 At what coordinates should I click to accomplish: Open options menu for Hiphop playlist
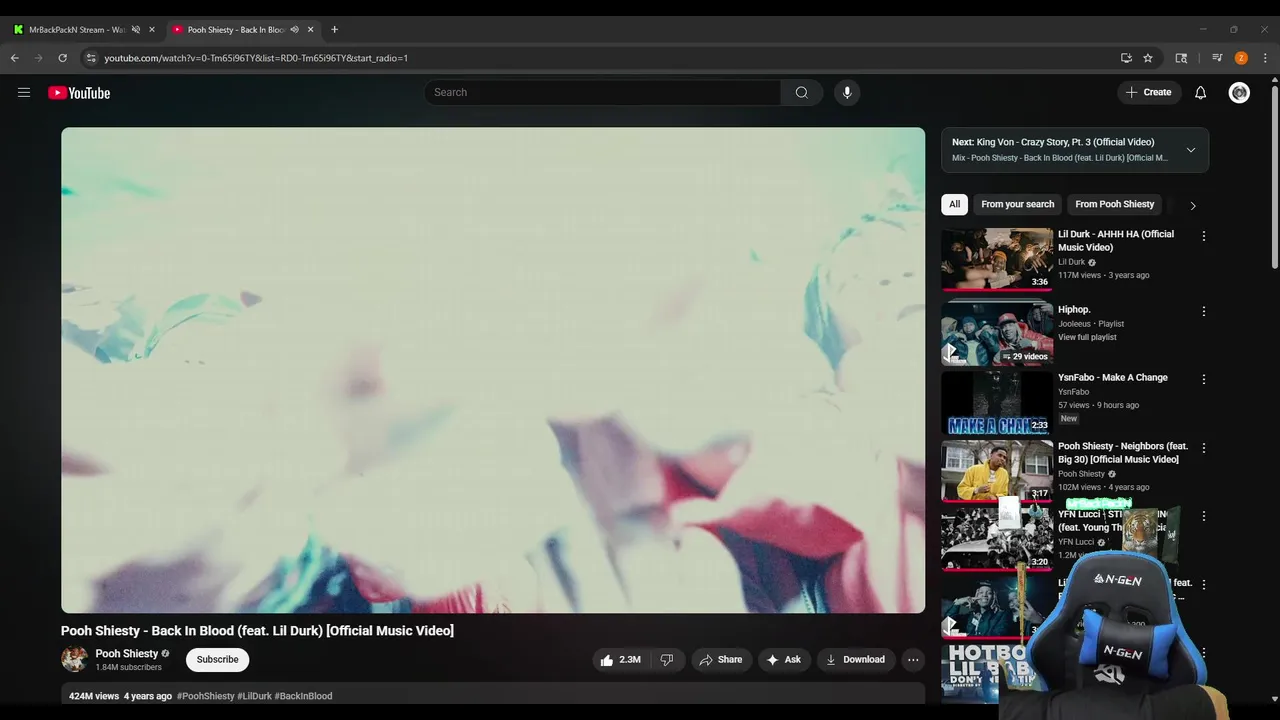click(1204, 311)
